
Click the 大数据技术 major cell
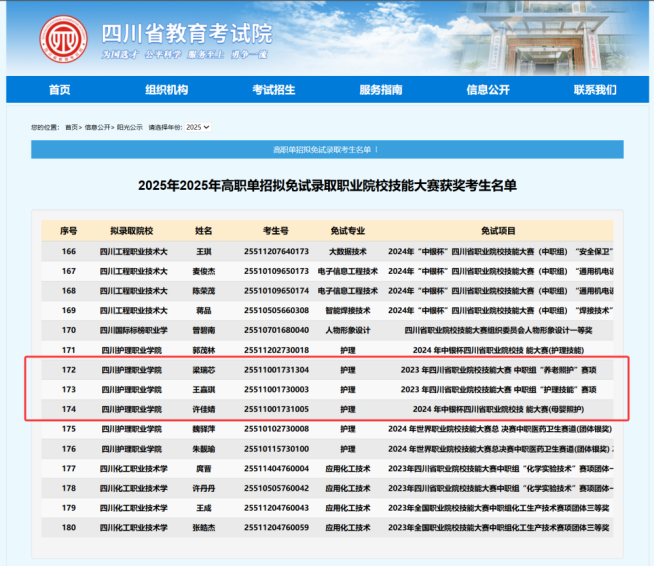(x=348, y=252)
